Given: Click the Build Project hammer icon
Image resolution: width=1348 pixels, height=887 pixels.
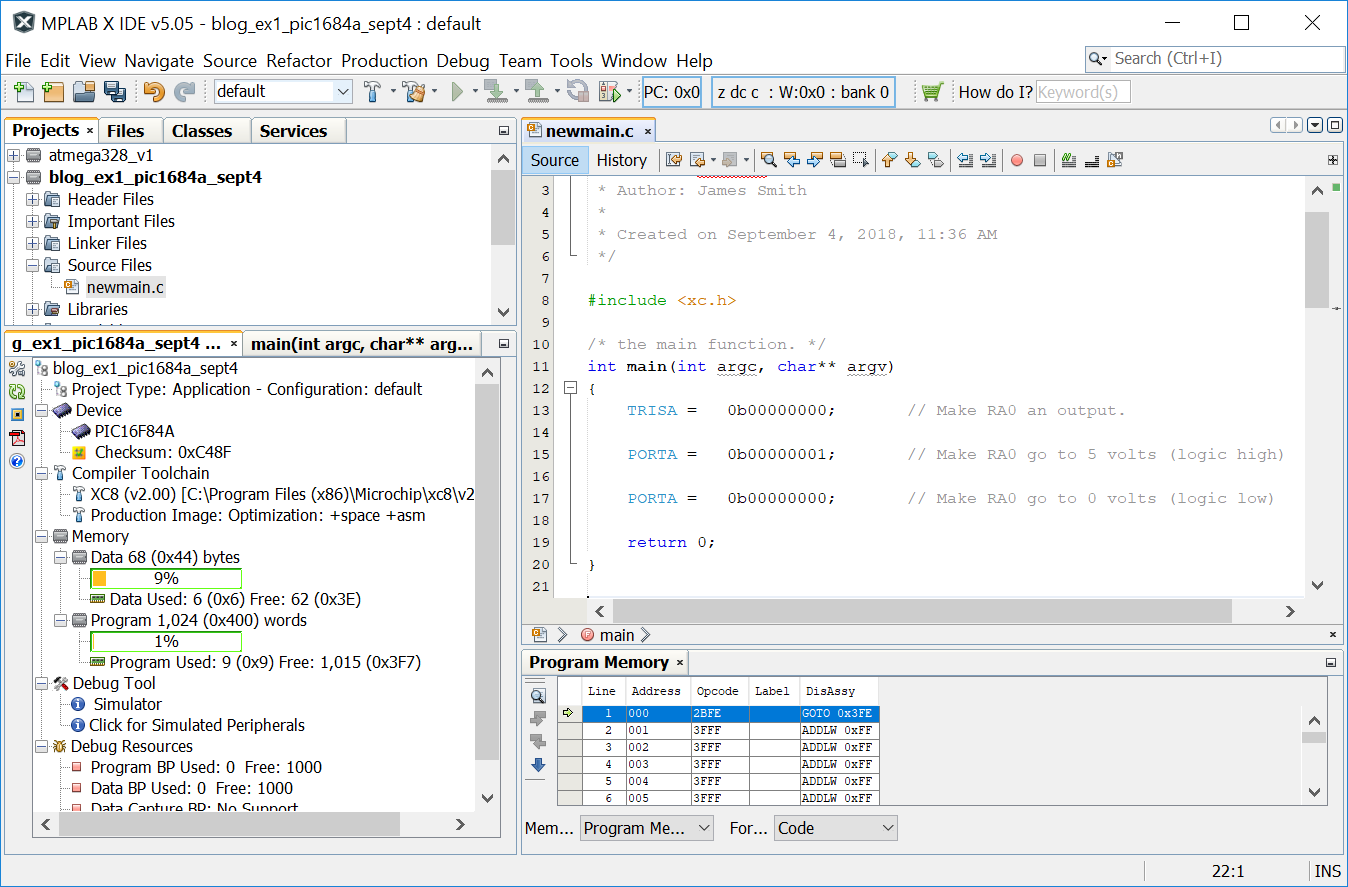Looking at the screenshot, I should click(x=372, y=92).
